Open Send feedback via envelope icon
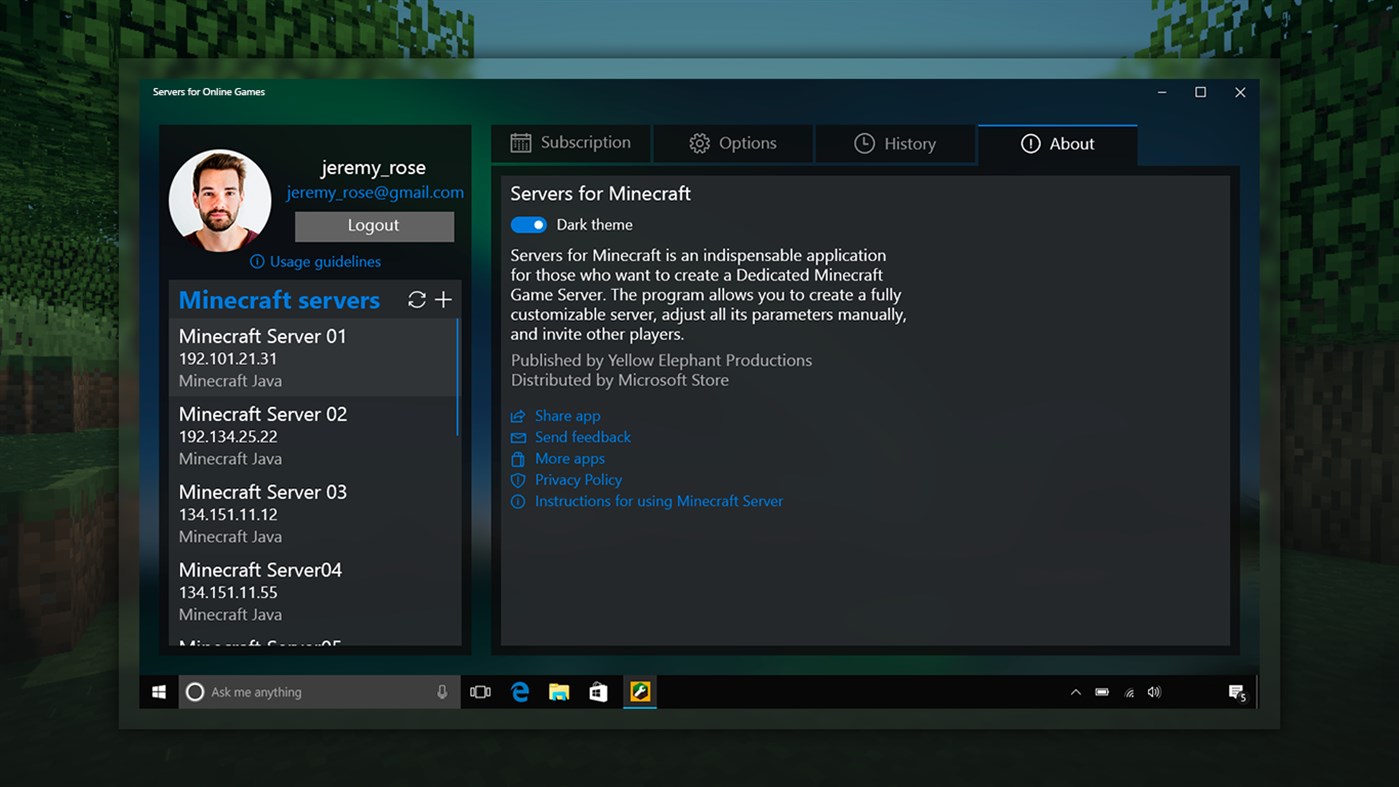The image size is (1399, 787). click(517, 437)
